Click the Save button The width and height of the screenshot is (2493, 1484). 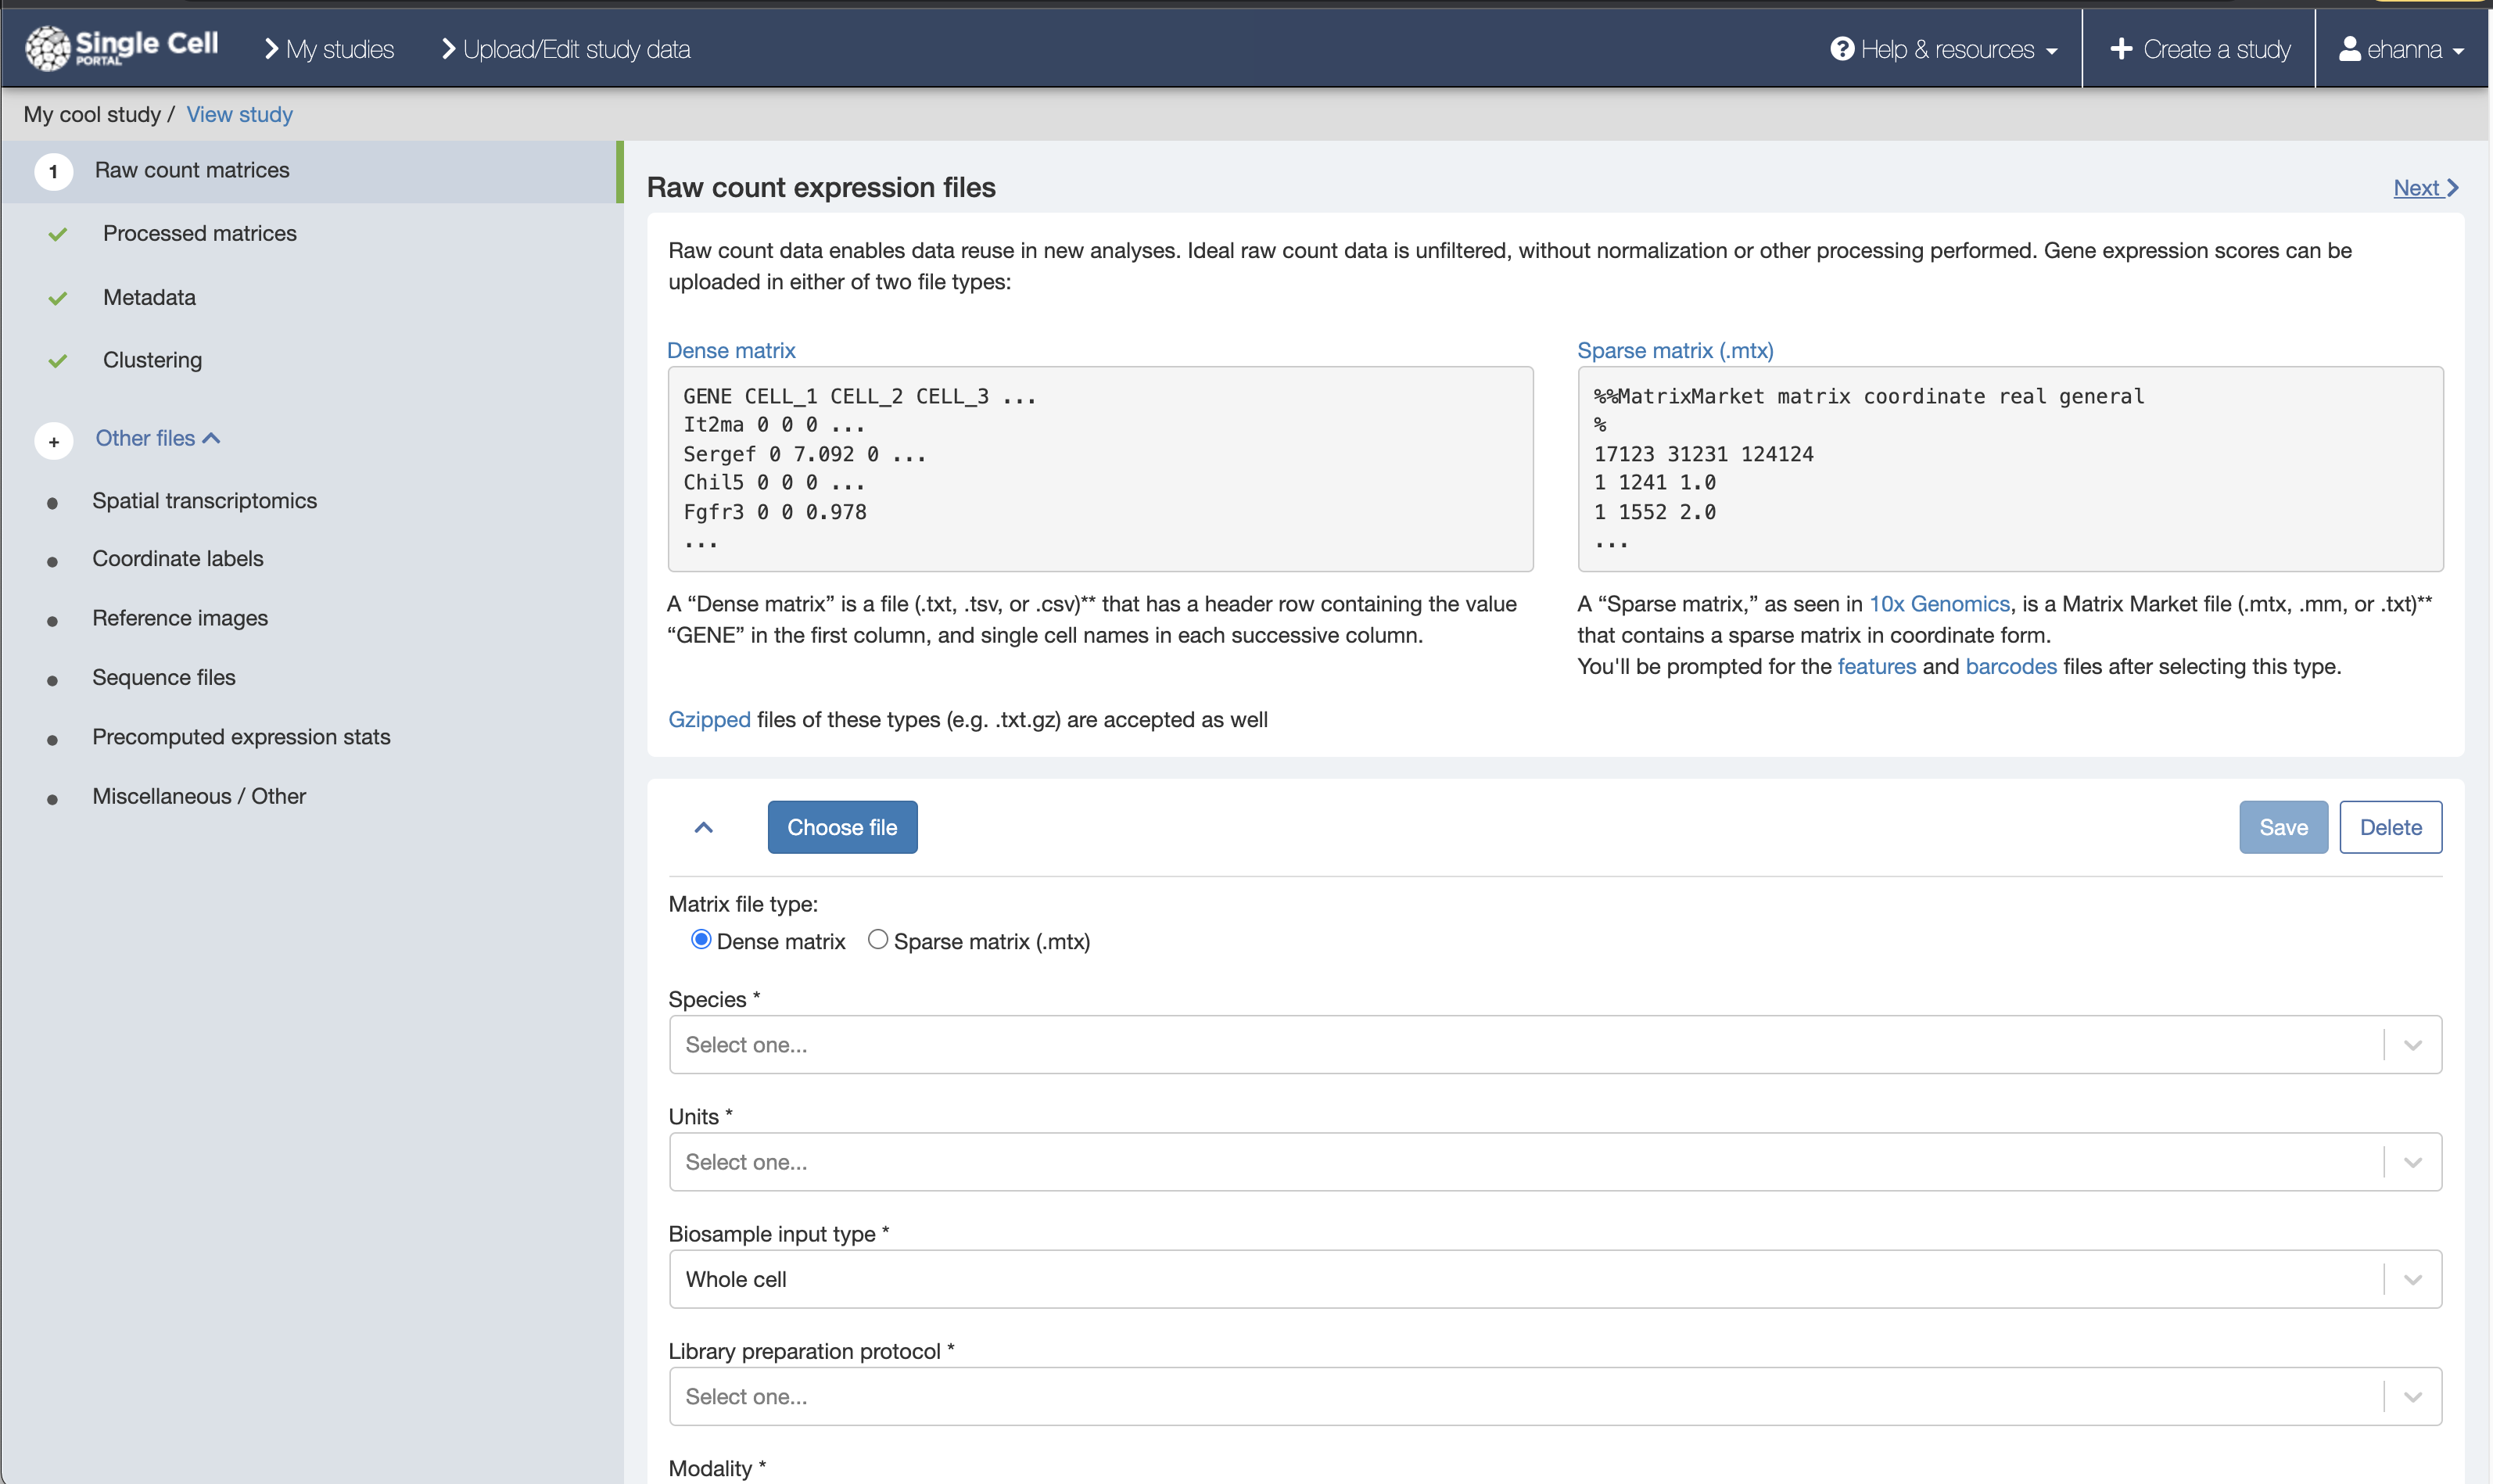(x=2283, y=827)
